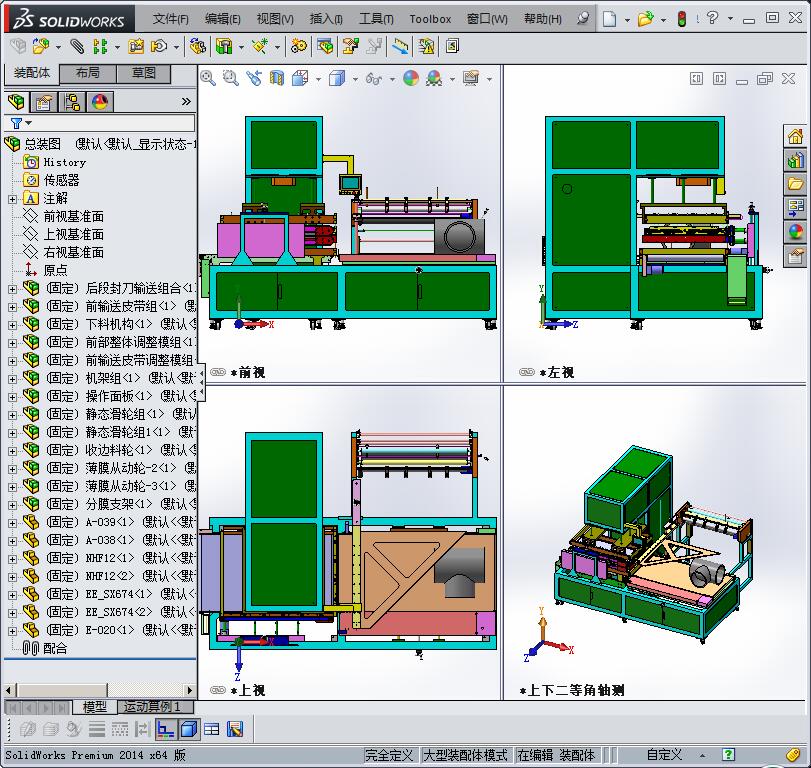Start a New Motion Study

click(x=298, y=47)
